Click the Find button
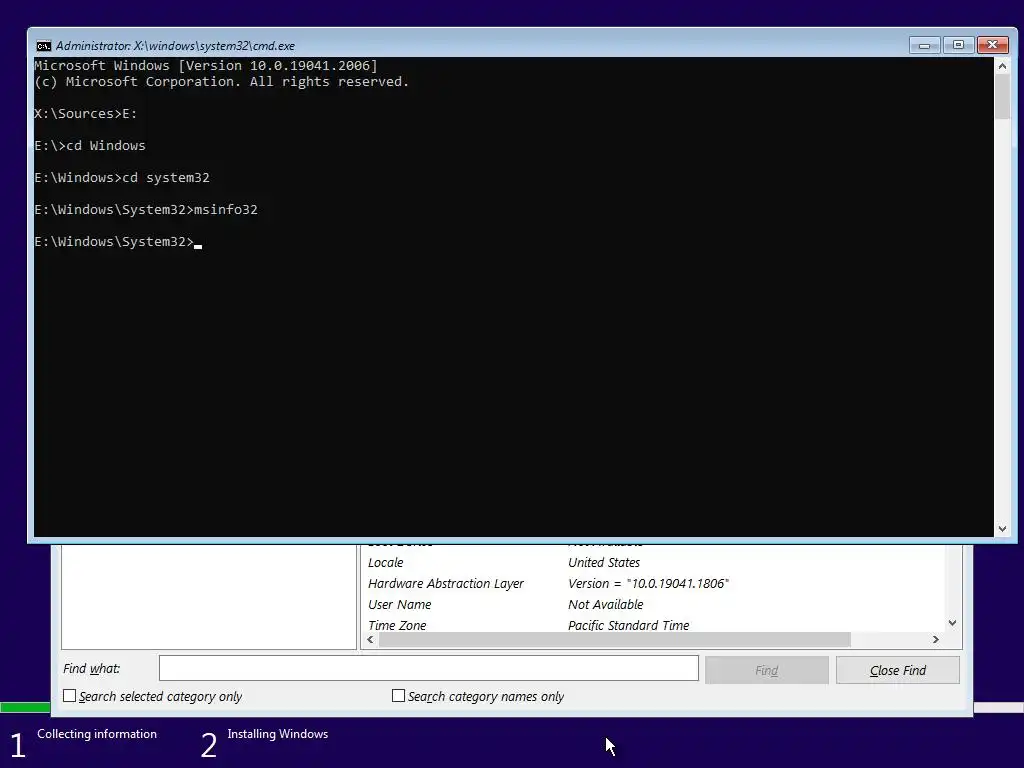The width and height of the screenshot is (1024, 768). click(x=767, y=671)
